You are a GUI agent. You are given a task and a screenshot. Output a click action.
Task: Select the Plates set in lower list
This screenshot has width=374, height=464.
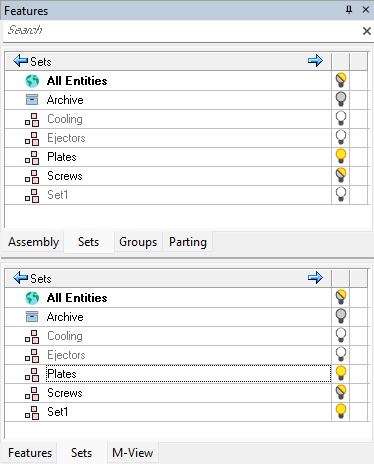pos(188,374)
